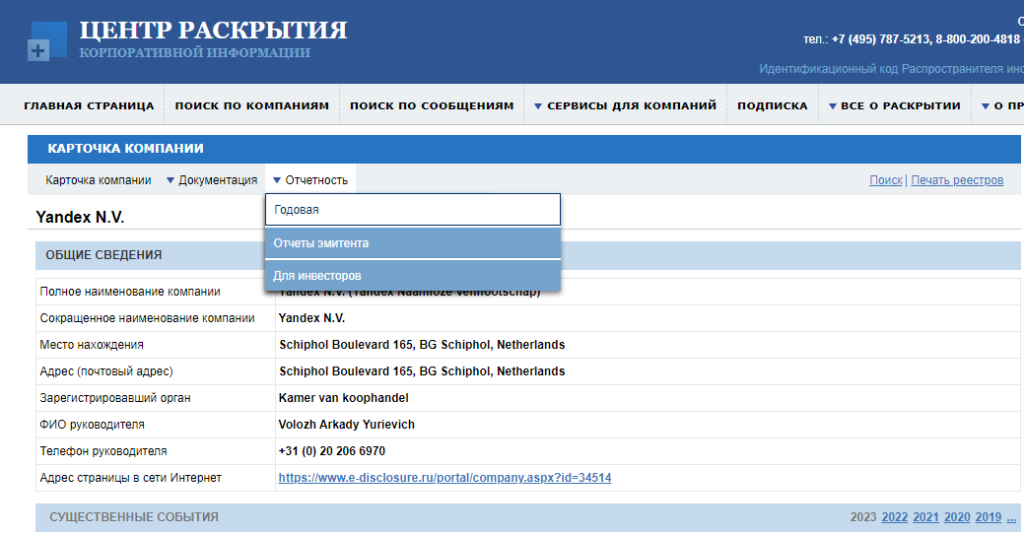Select the postal address value for Адрес (почтовый адрес)
This screenshot has width=1024, height=535.
(x=422, y=372)
